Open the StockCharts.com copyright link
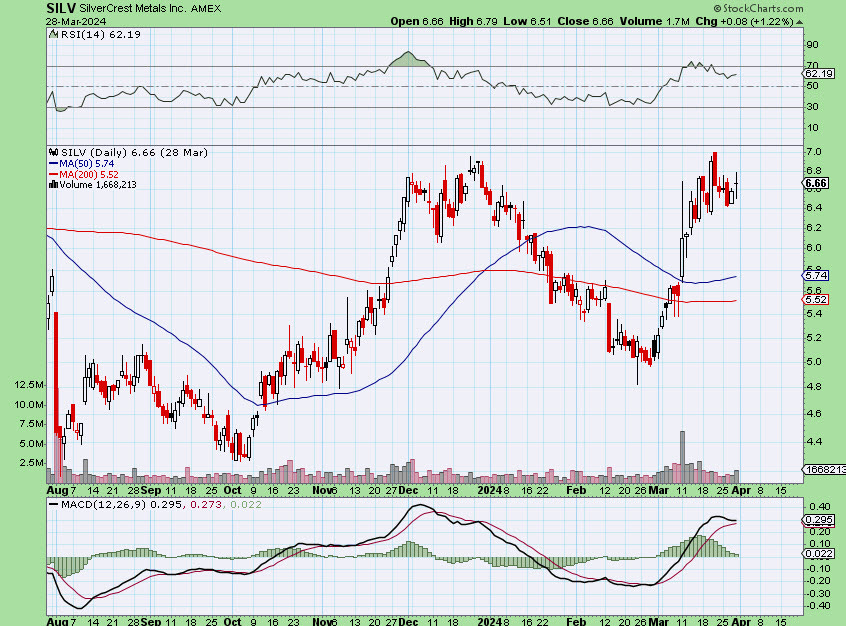This screenshot has height=626, width=846. [758, 9]
